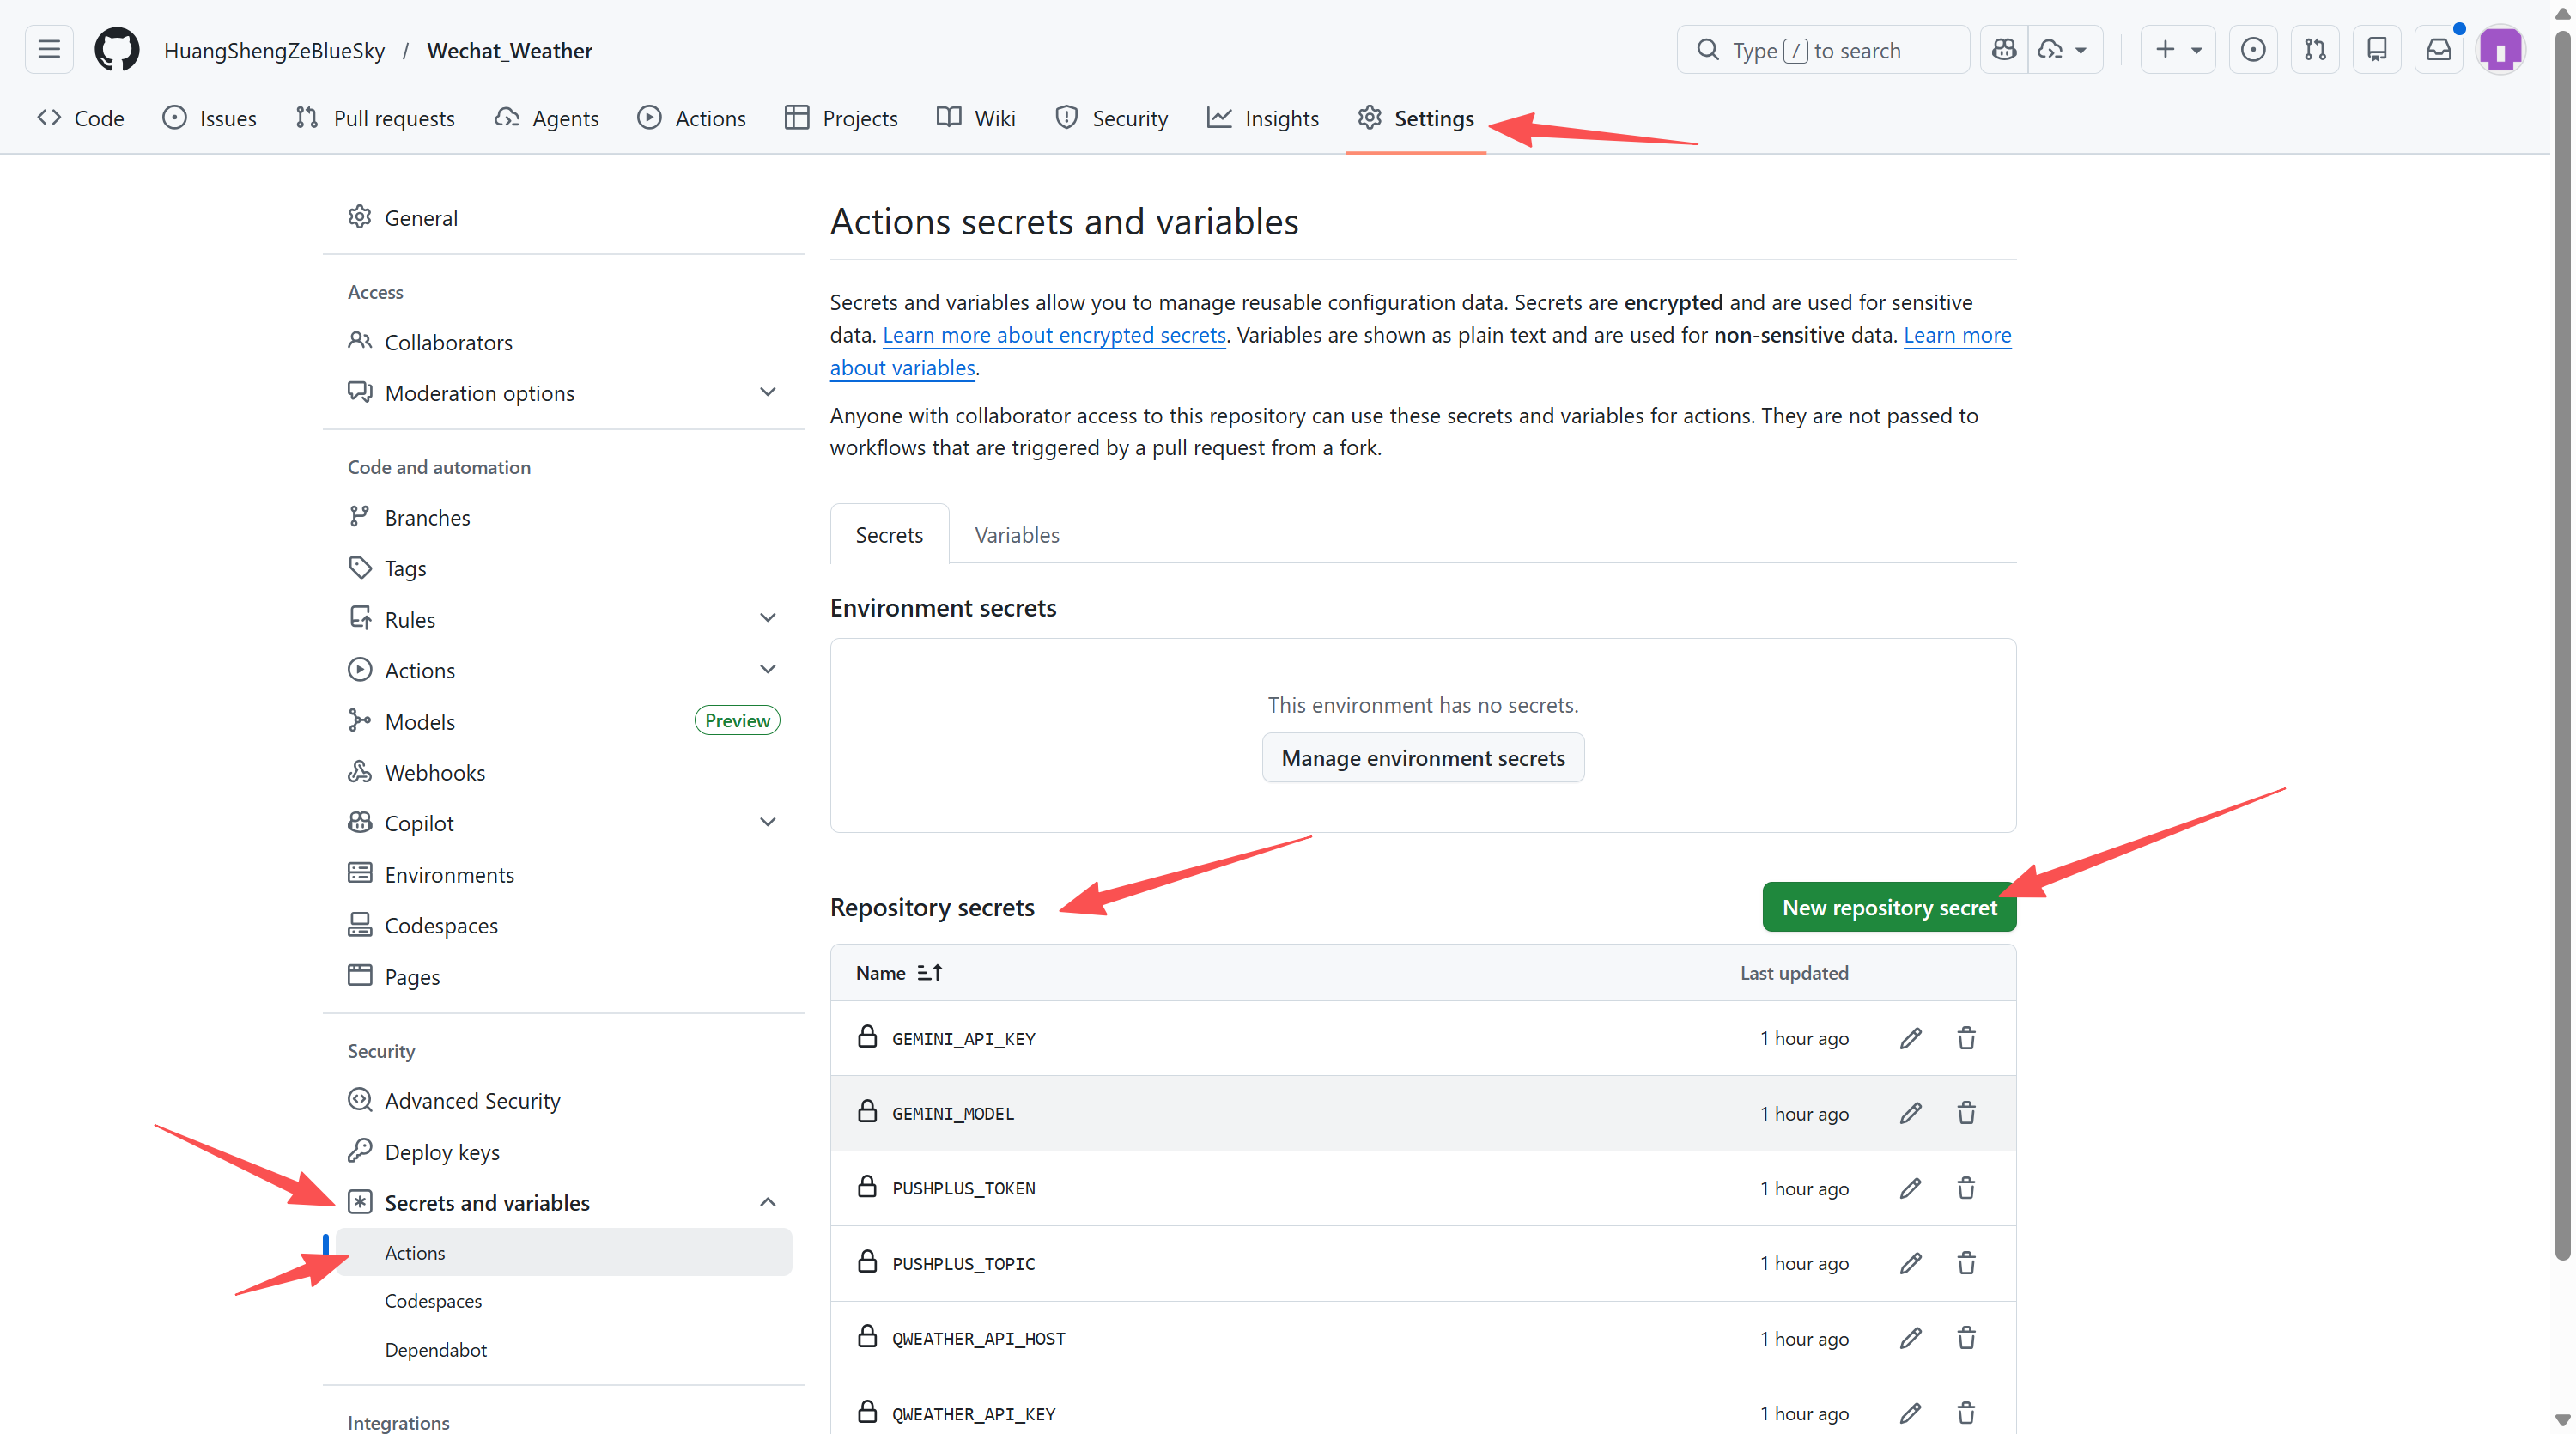The width and height of the screenshot is (2576, 1434).
Task: Click the GitHub logo home icon
Action: tap(116, 50)
